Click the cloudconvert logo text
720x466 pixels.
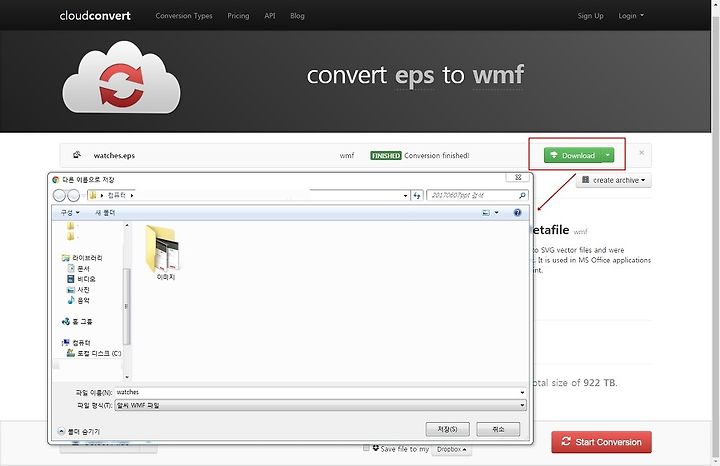click(95, 16)
